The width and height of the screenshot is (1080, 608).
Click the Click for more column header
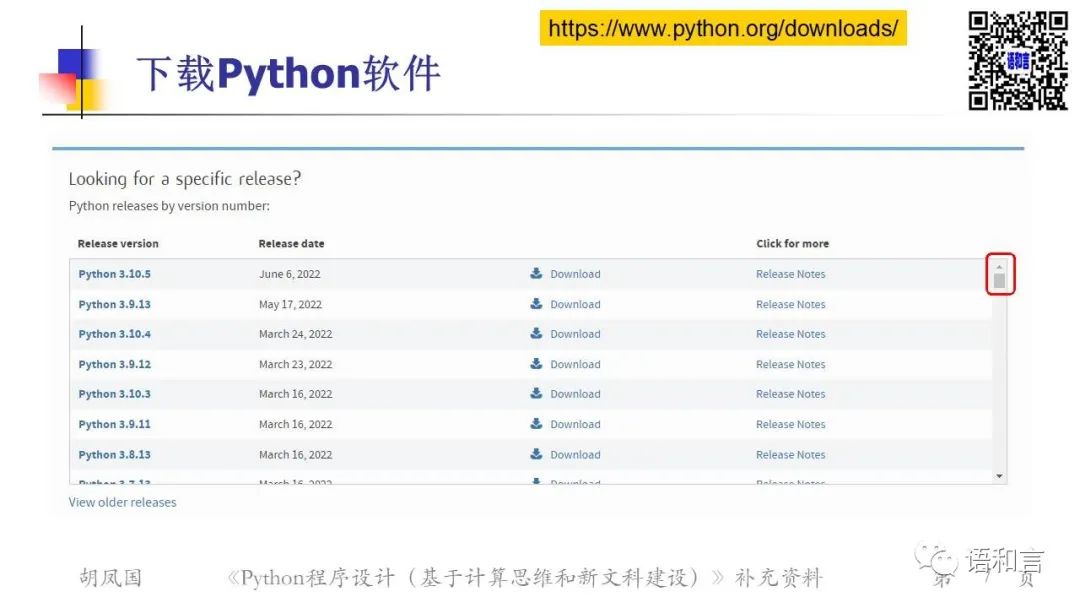click(793, 244)
